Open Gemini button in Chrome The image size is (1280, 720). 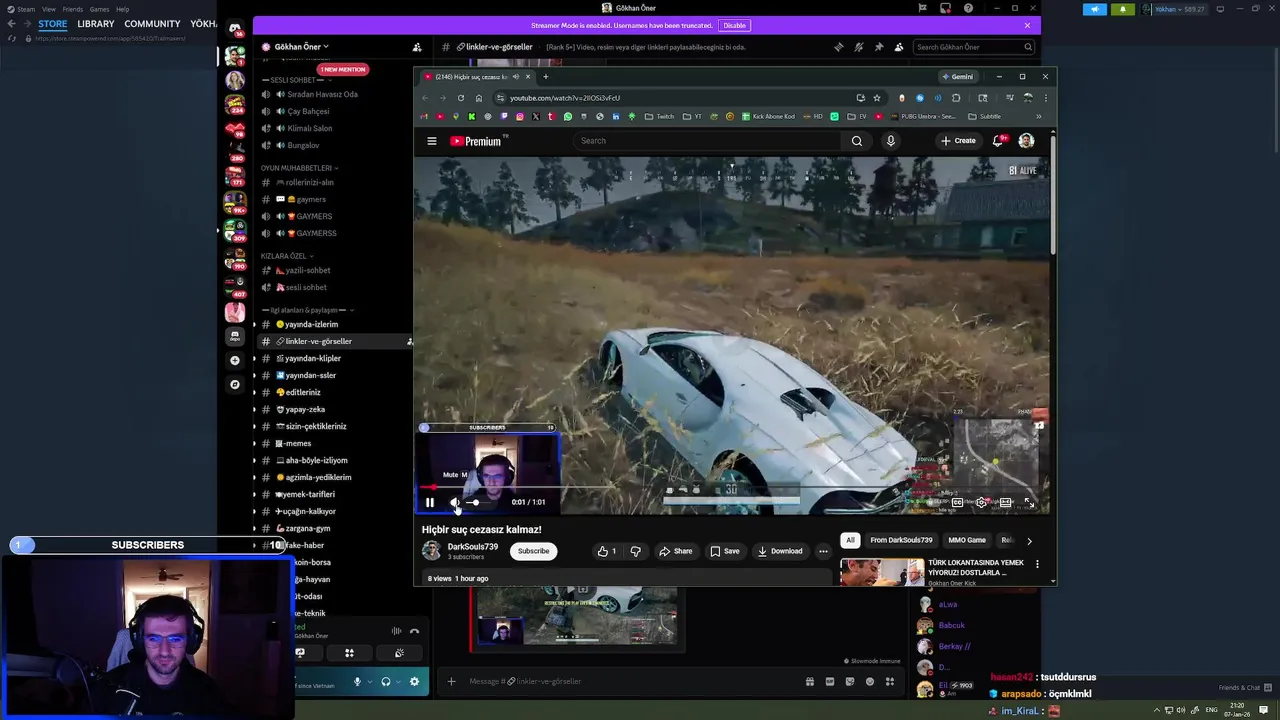957,77
